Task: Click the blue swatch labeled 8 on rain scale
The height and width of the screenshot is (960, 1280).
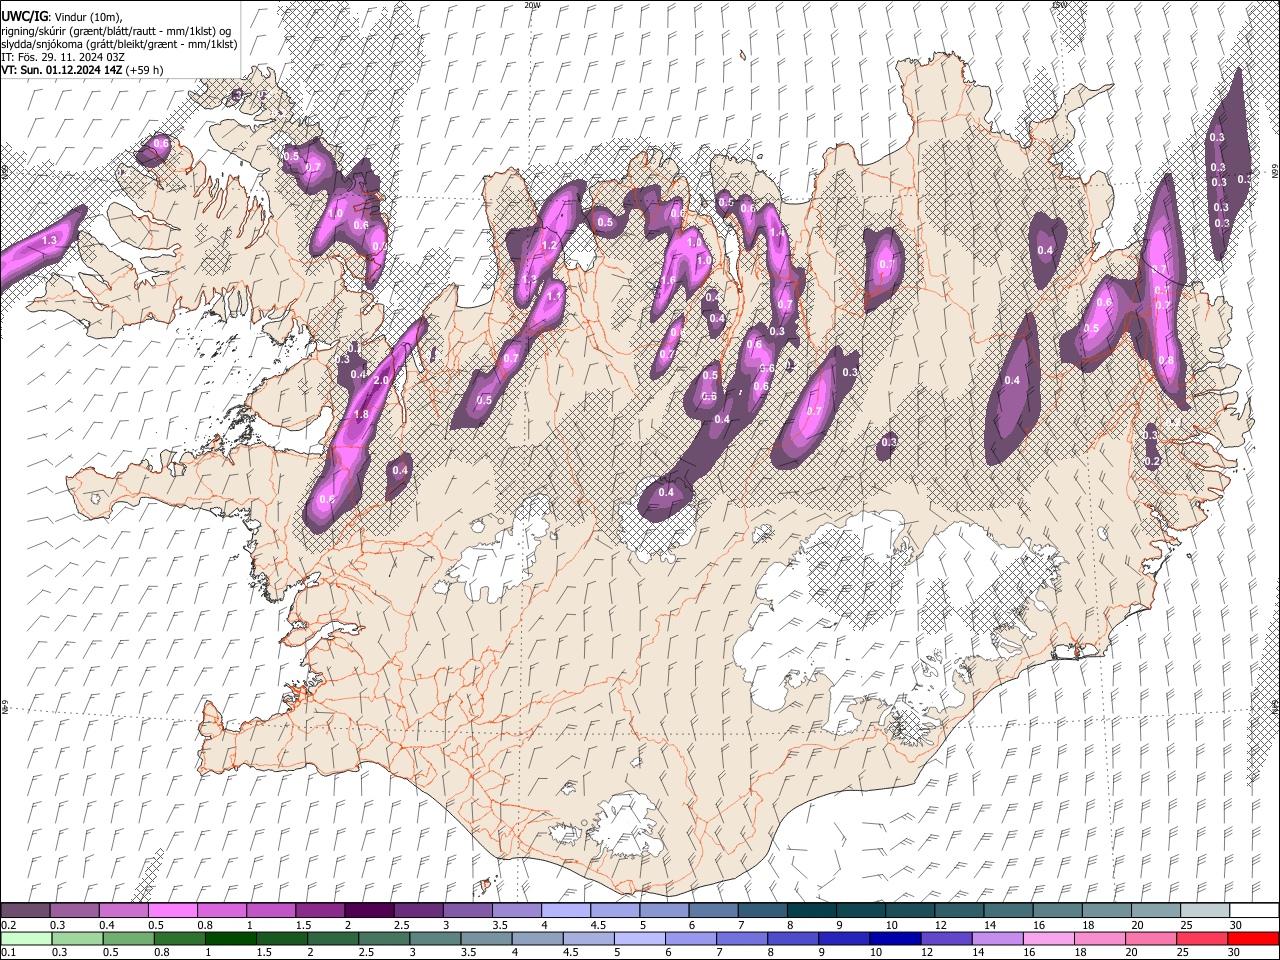Action: [793, 938]
